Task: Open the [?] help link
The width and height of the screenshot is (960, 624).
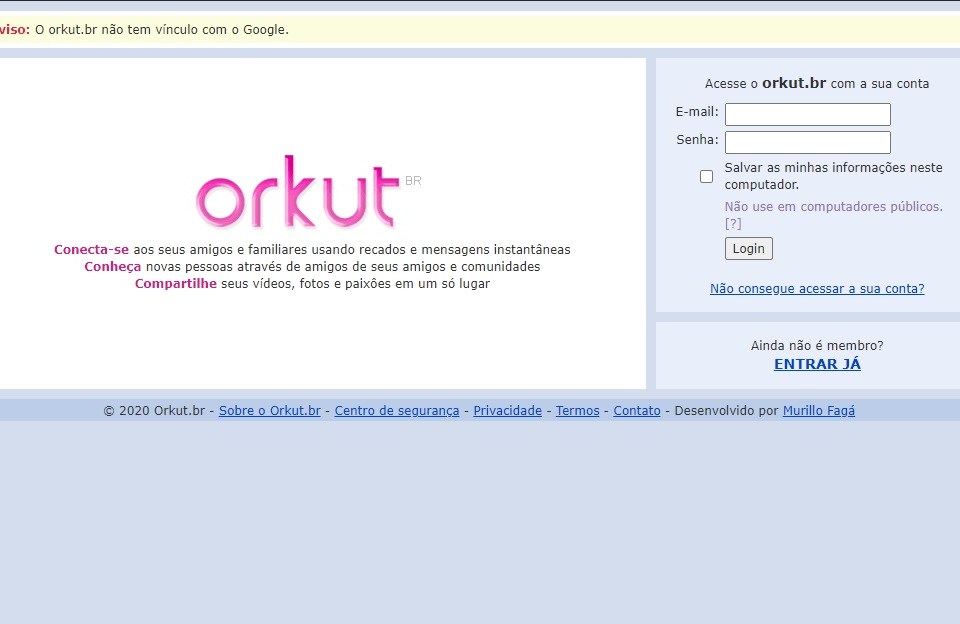Action: tap(733, 224)
